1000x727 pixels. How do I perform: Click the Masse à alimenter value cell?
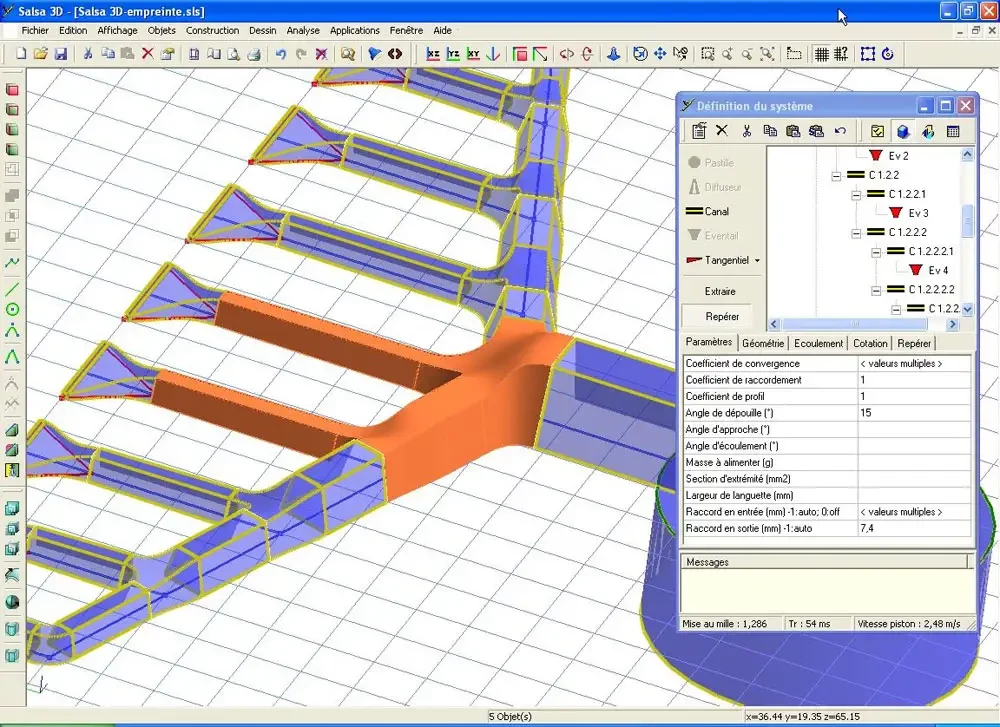915,462
